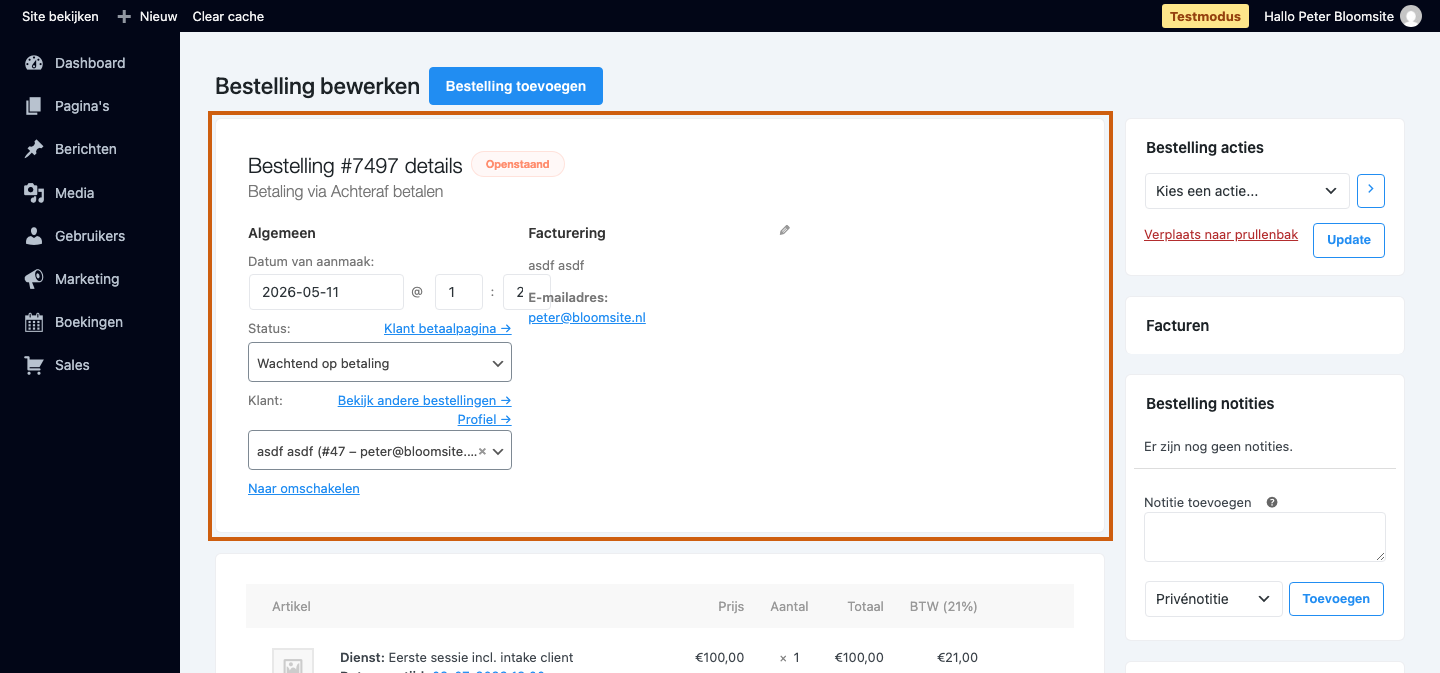Click the Notitie toevoegen text area

(1265, 537)
